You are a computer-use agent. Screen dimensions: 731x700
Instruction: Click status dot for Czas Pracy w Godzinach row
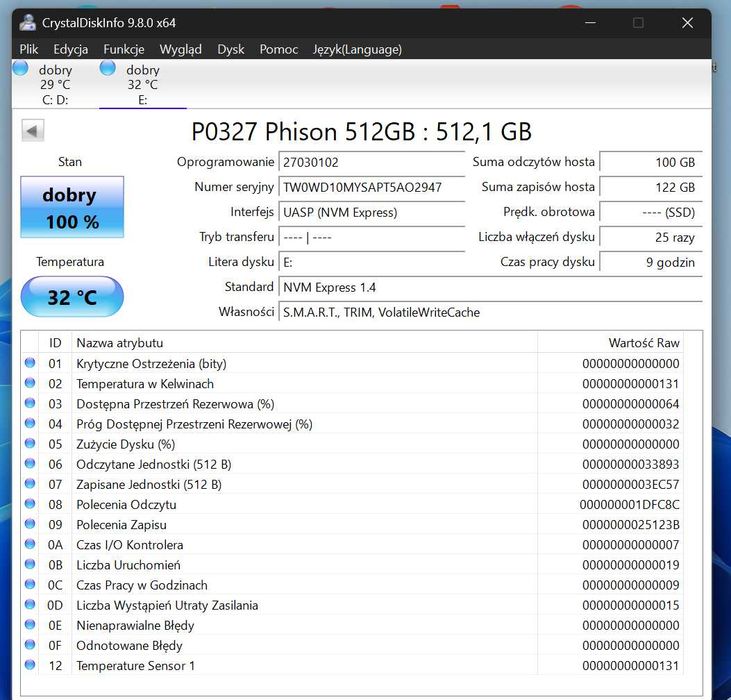30,584
